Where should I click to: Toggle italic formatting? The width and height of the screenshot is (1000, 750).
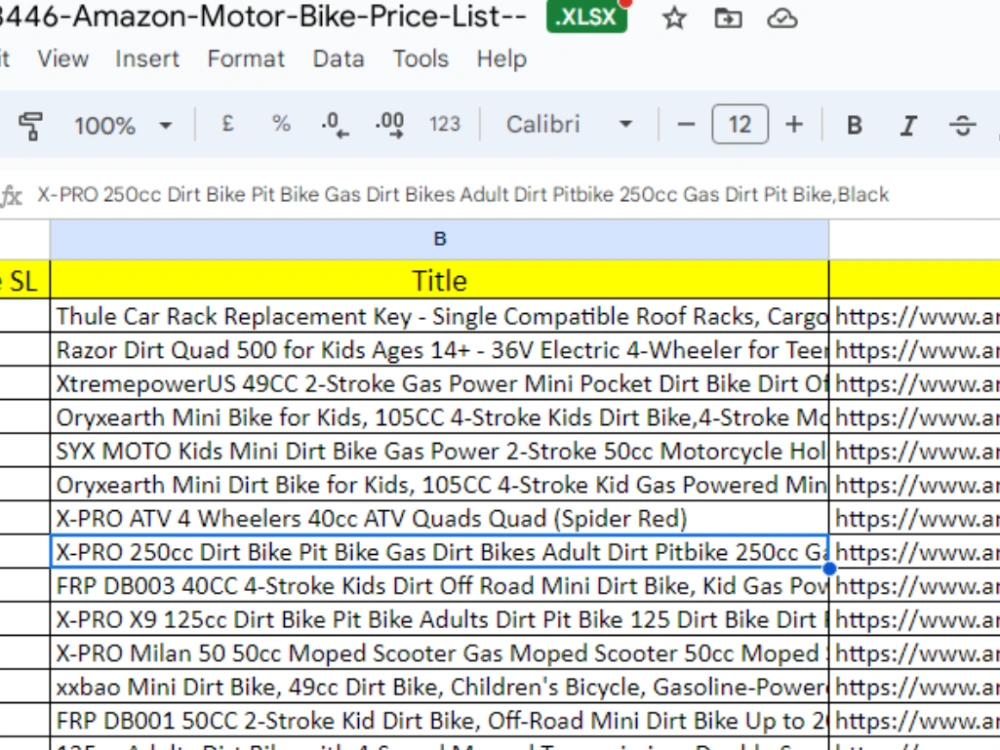[908, 125]
